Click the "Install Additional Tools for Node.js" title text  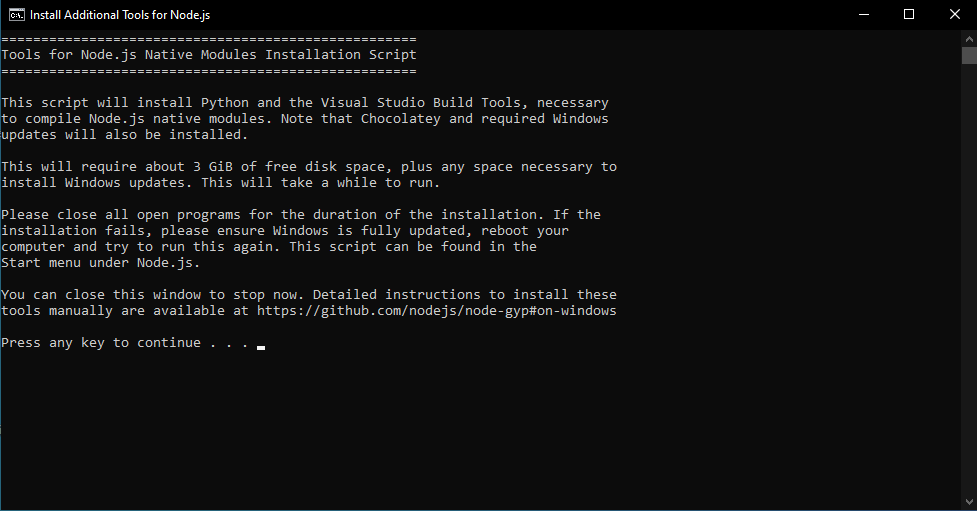click(120, 15)
